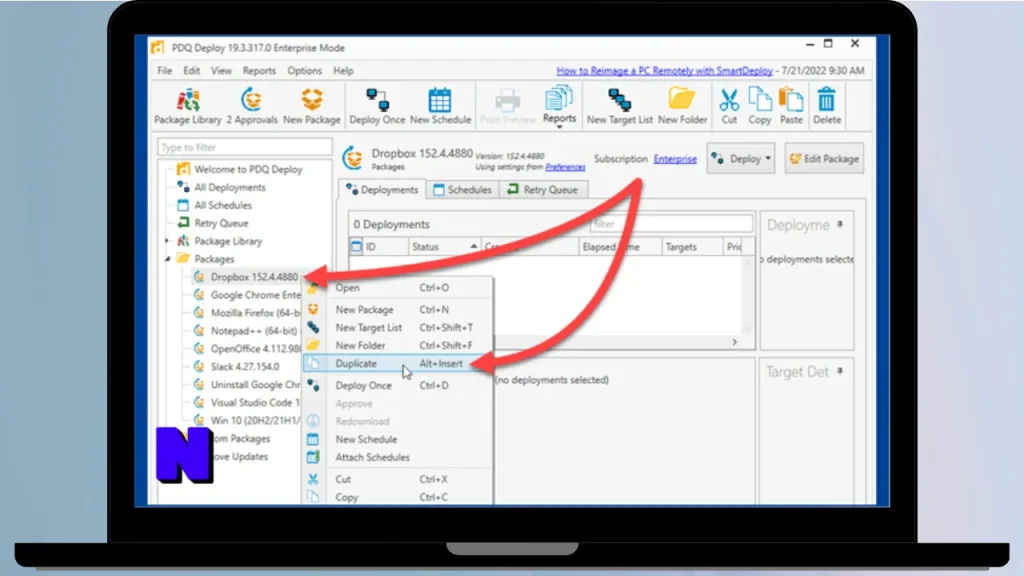Click the Print Preview toolbar icon

pyautogui.click(x=507, y=106)
